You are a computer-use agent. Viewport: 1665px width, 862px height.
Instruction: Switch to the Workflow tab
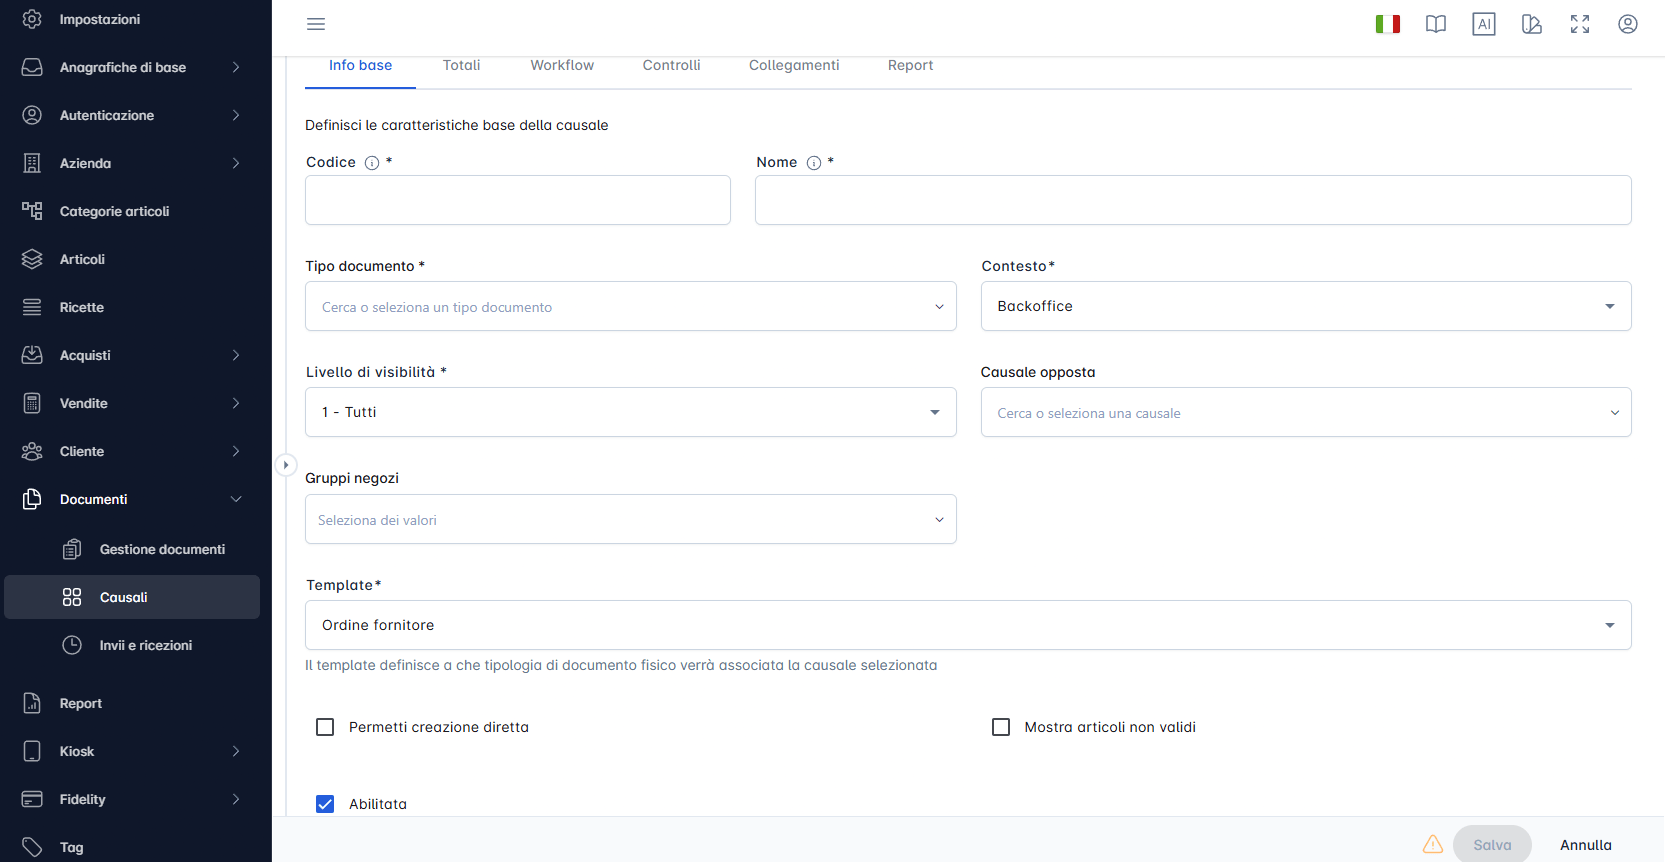[562, 65]
